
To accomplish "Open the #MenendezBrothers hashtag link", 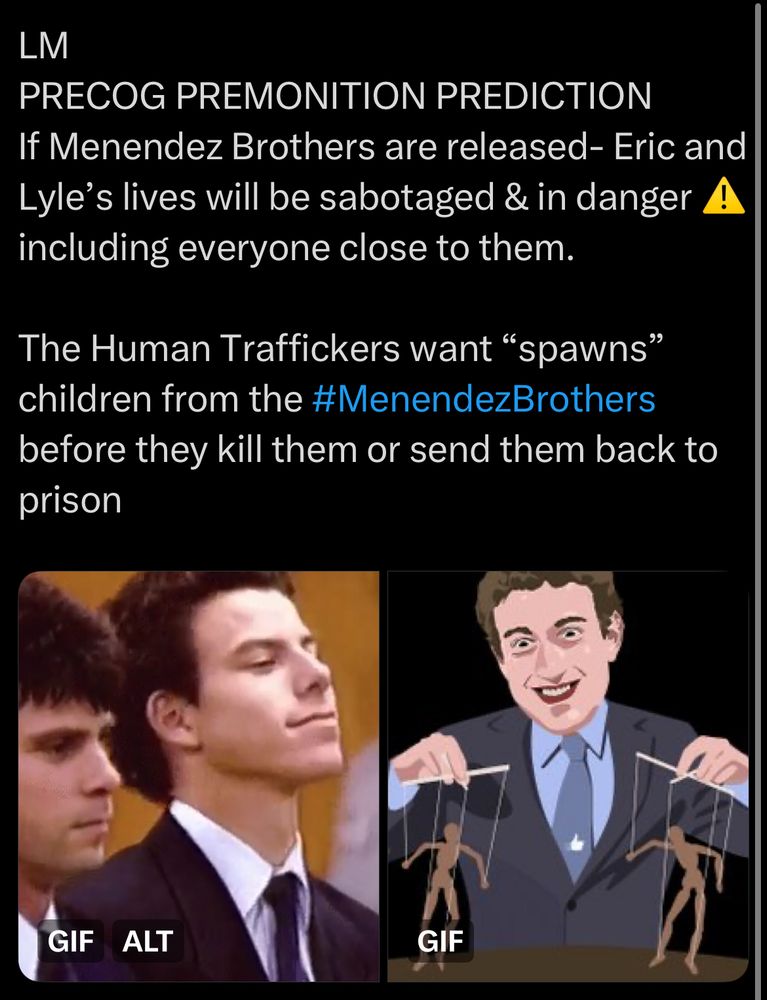I will tap(484, 399).
